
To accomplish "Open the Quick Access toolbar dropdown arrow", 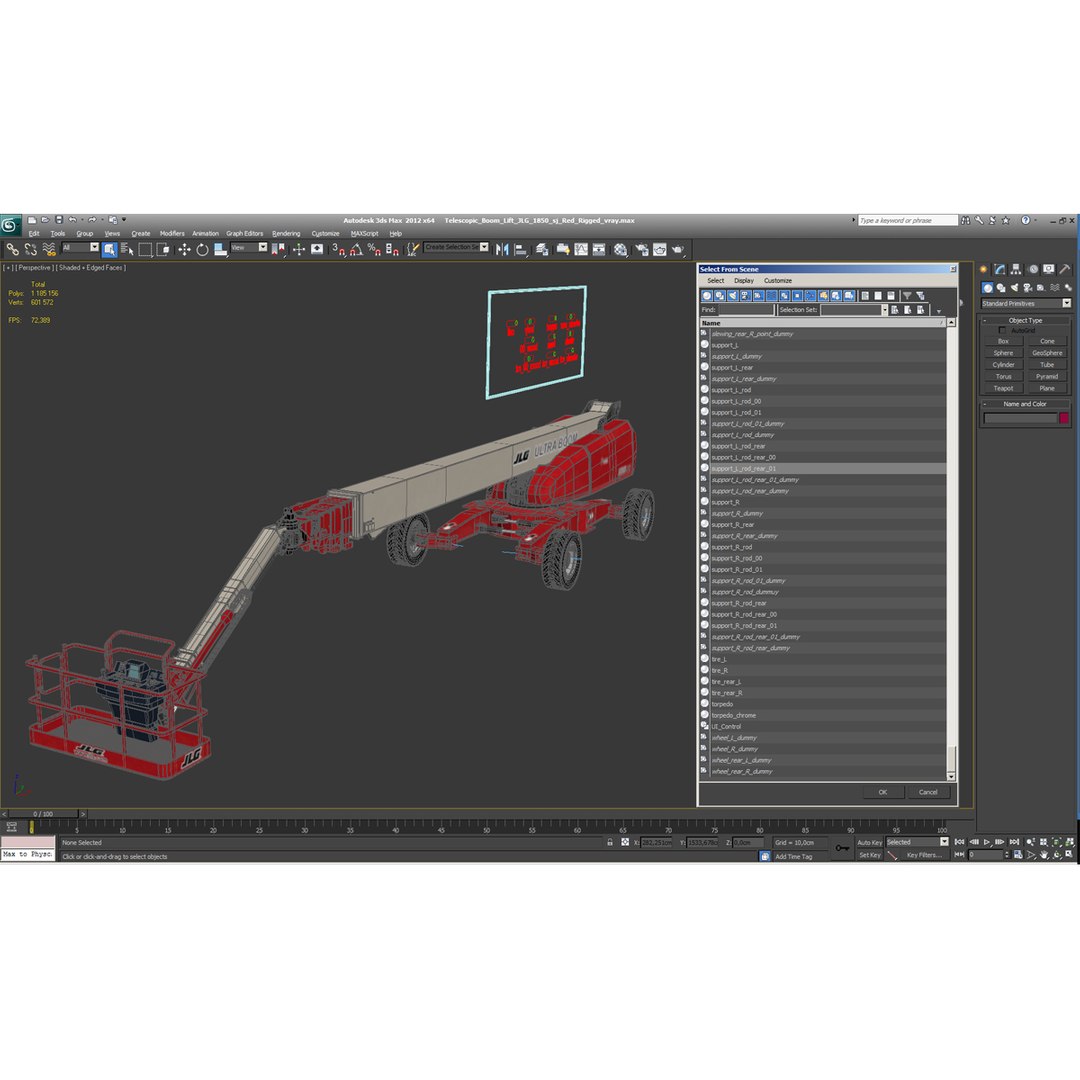I will [124, 220].
